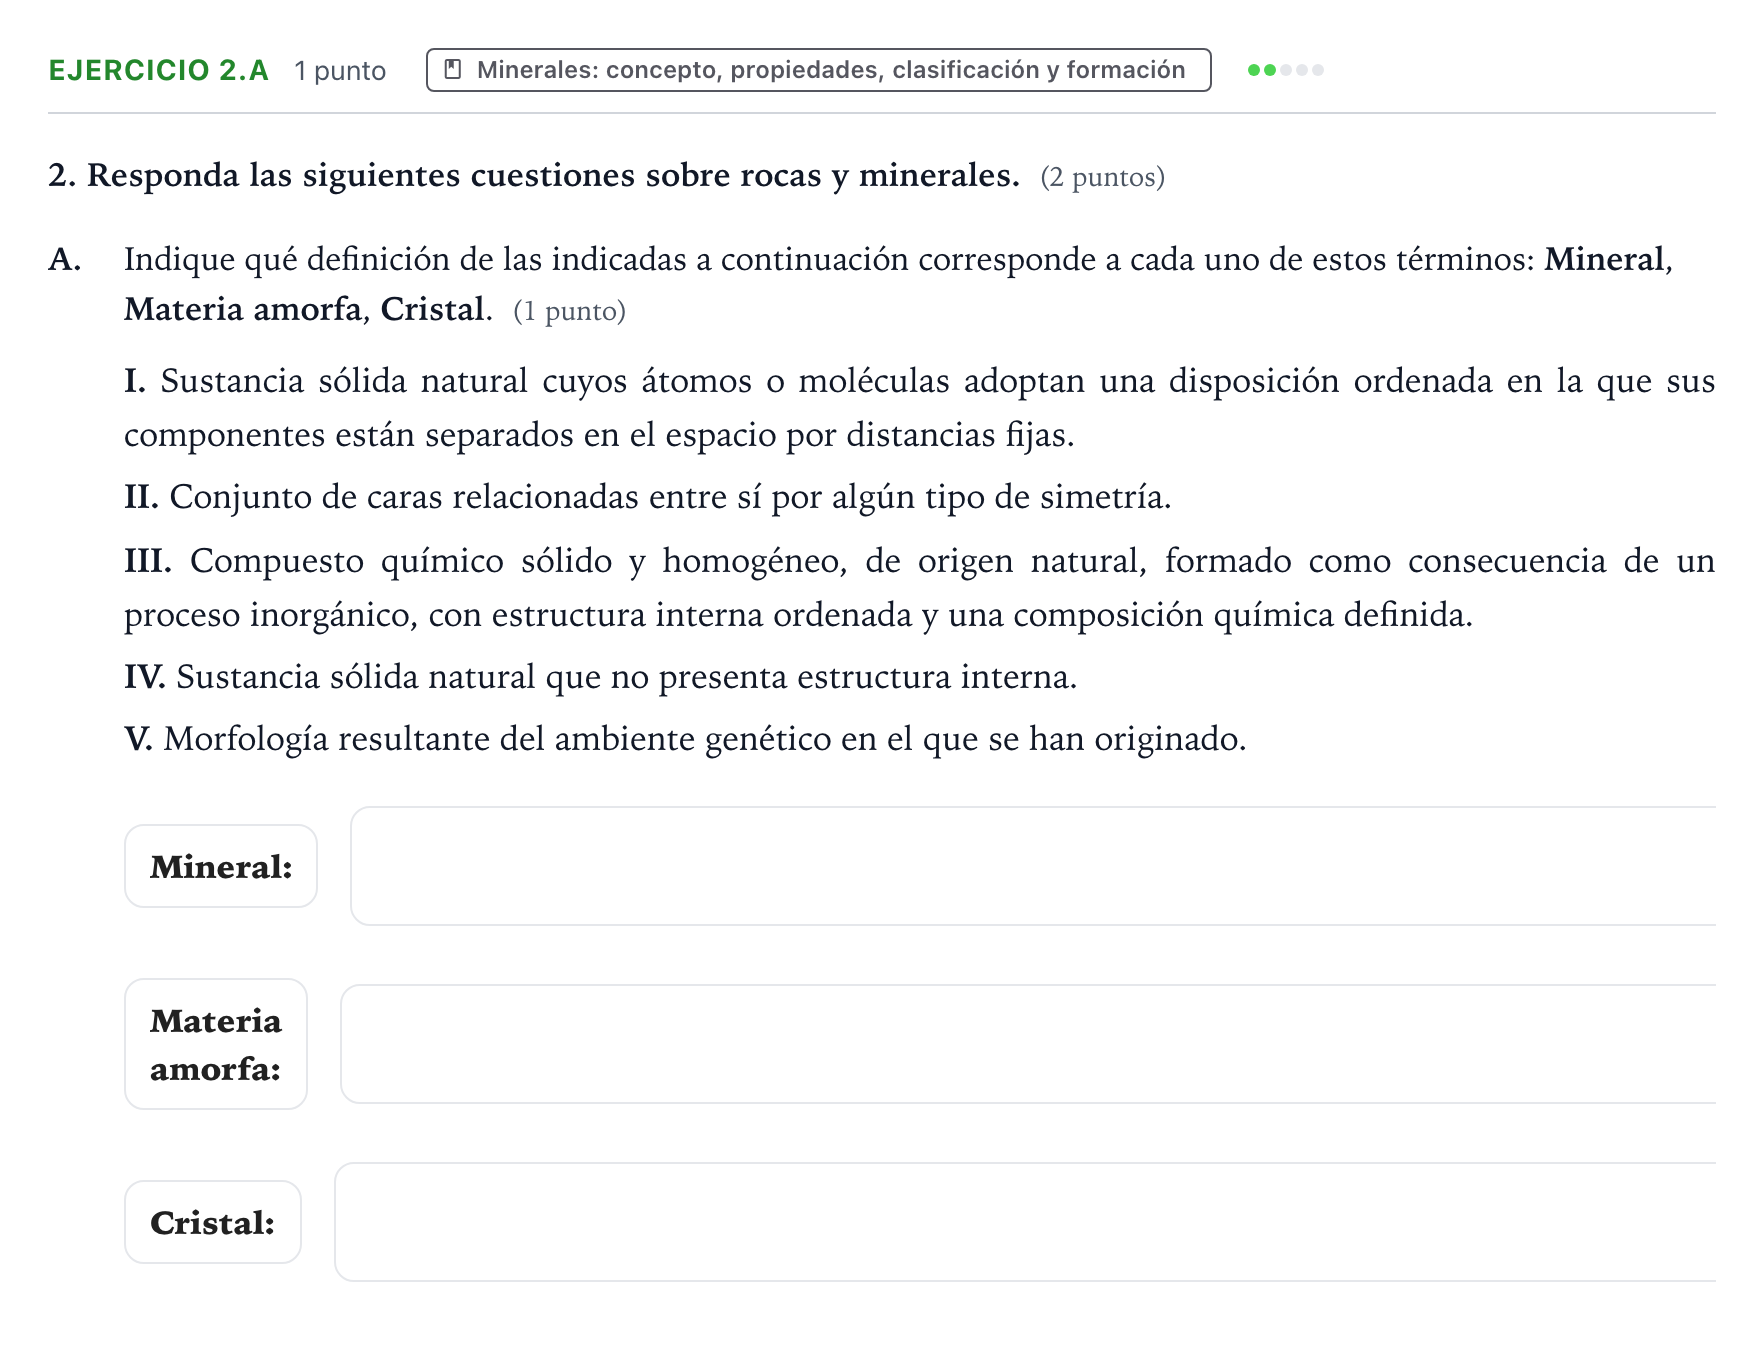
Task: Click the difficulty dots indicator
Action: tap(1286, 70)
